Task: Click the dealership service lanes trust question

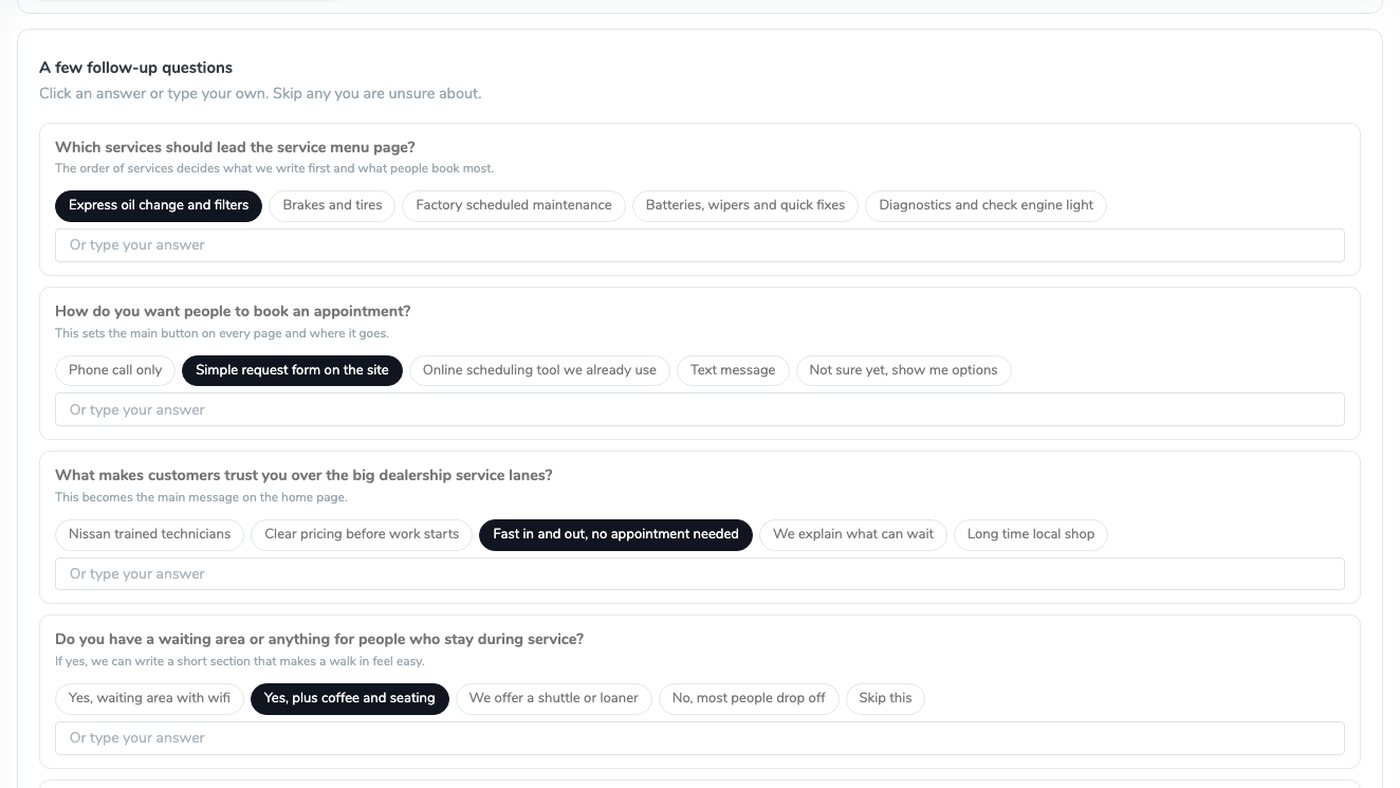Action: click(x=304, y=475)
